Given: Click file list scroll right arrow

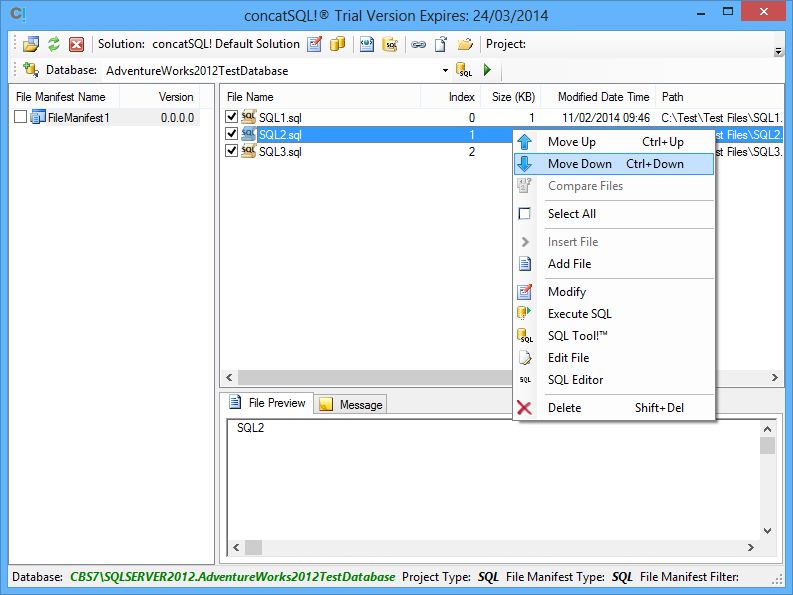Looking at the screenshot, I should tap(775, 377).
